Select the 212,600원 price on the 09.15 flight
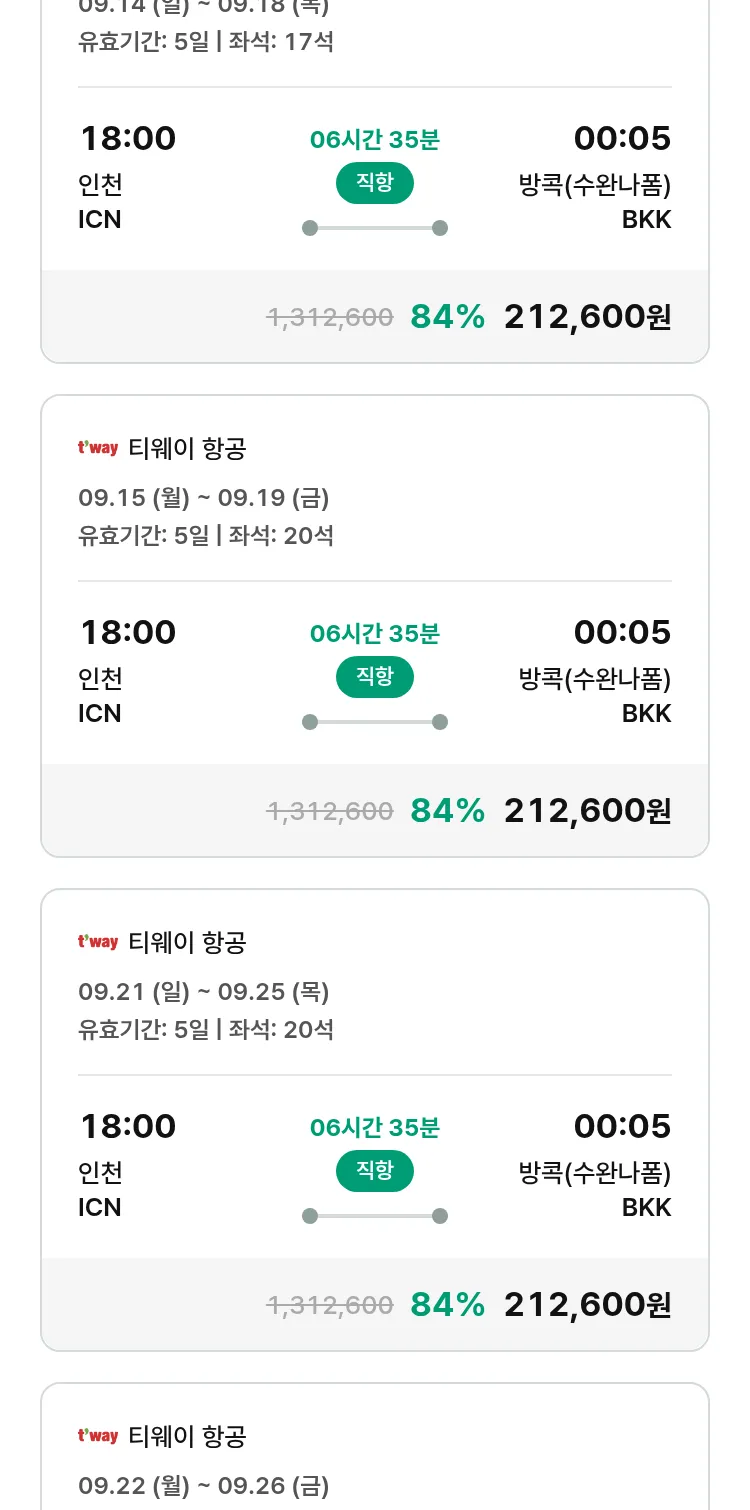The image size is (750, 1510). [587, 811]
